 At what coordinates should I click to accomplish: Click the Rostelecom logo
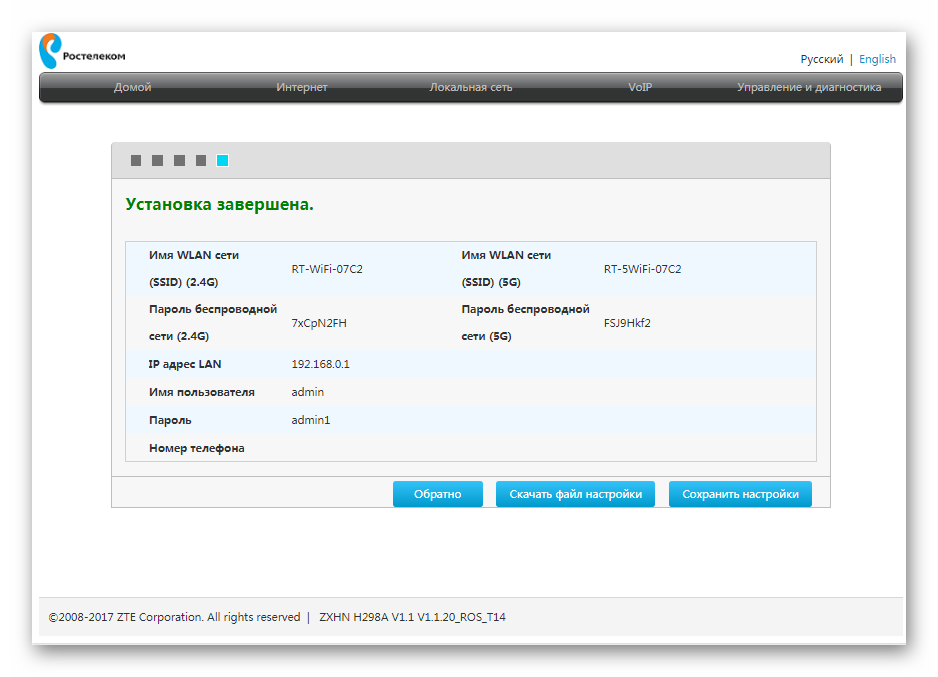[82, 51]
